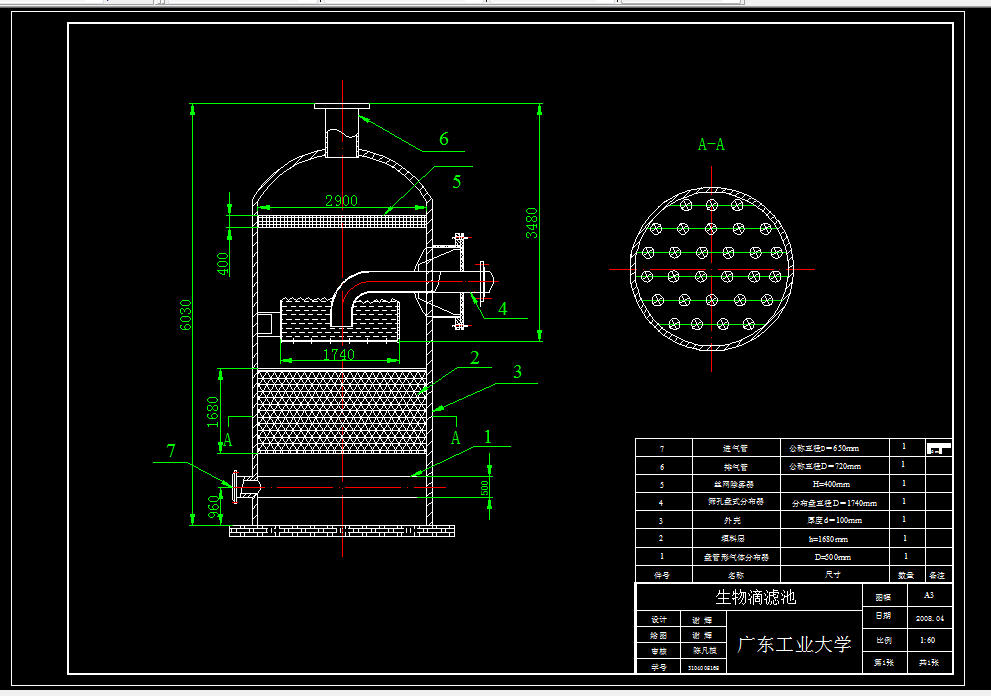The height and width of the screenshot is (696, 991).
Task: Select callout number 7 by inlet flange
Action: coord(171,451)
